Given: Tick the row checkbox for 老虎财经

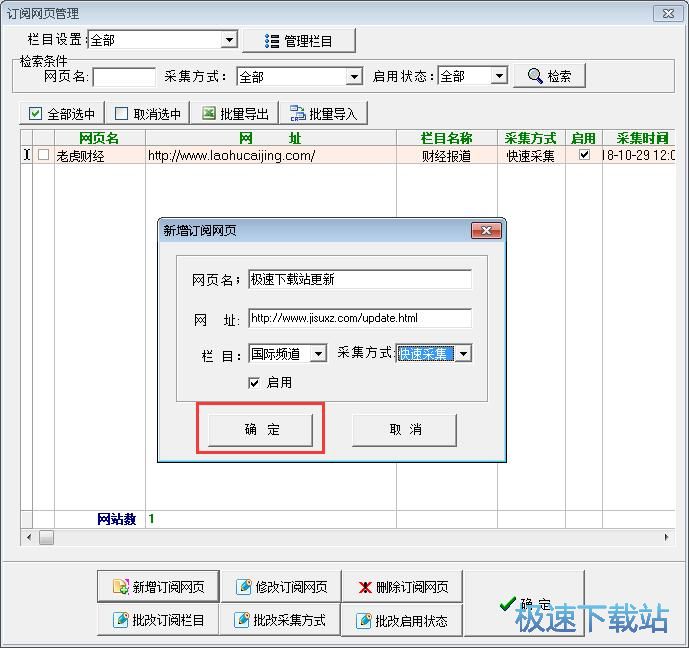Looking at the screenshot, I should pyautogui.click(x=44, y=155).
